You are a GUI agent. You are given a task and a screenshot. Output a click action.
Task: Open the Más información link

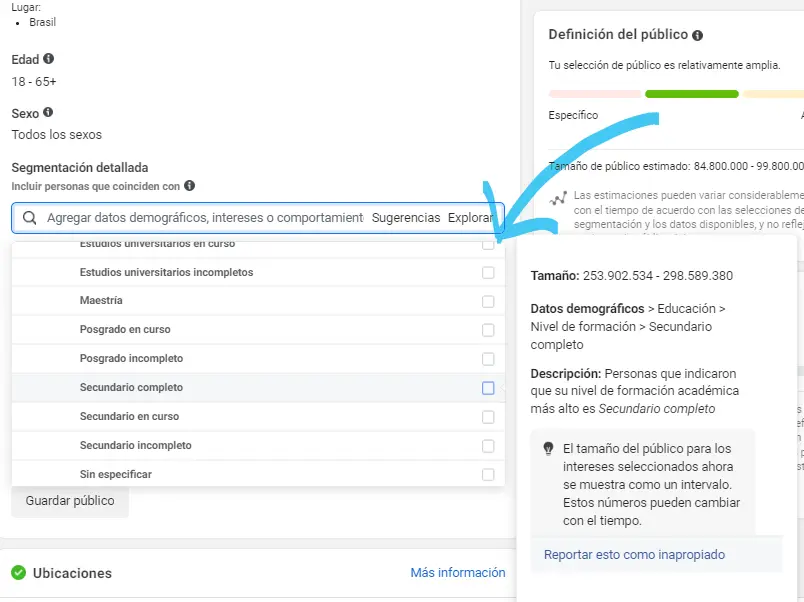457,573
